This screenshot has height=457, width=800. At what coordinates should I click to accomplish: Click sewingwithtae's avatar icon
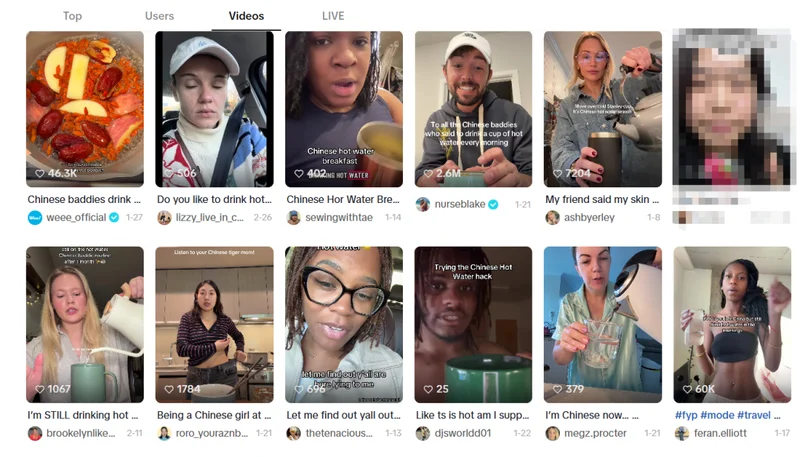coord(293,218)
